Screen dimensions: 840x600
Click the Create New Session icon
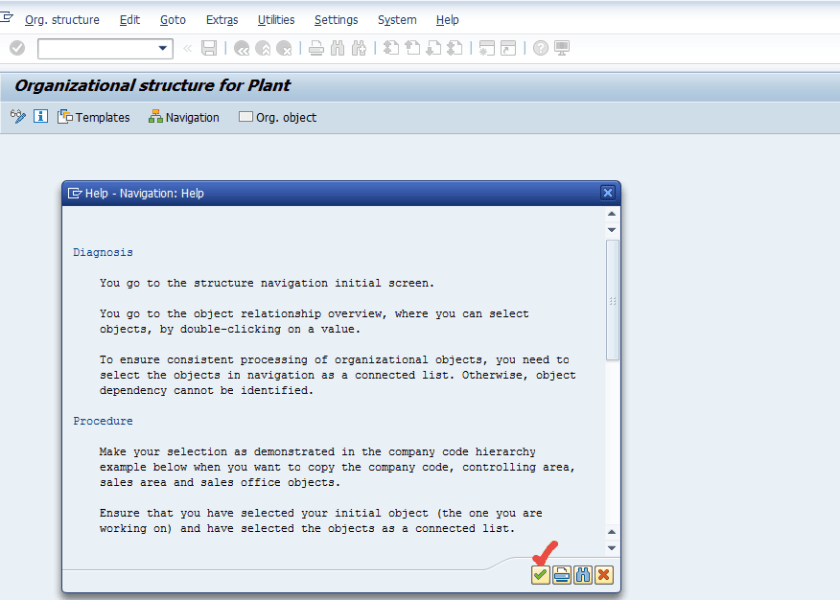tap(486, 48)
